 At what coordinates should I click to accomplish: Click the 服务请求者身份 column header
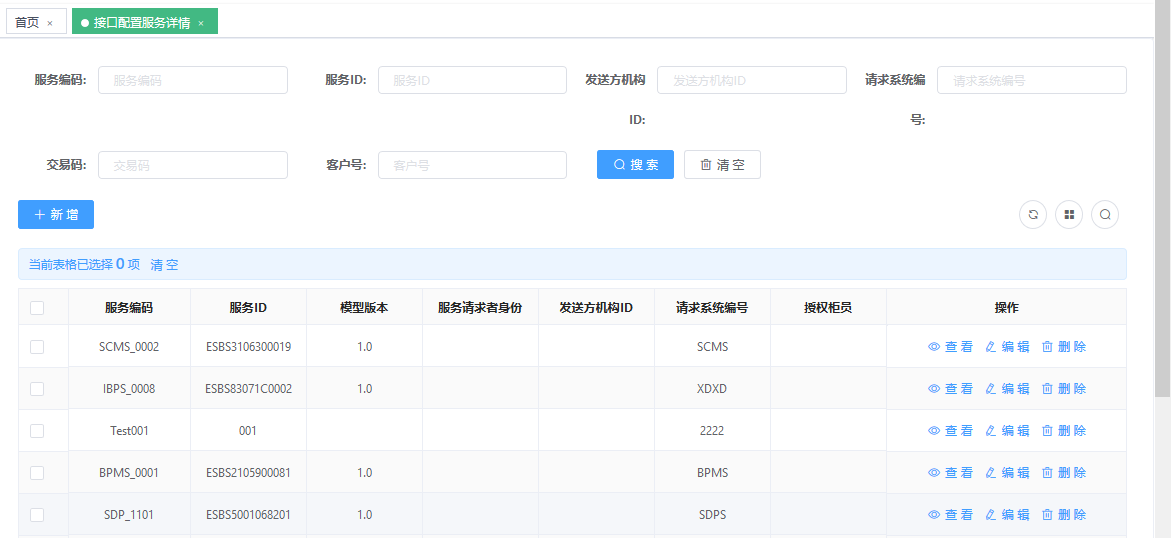pos(480,308)
